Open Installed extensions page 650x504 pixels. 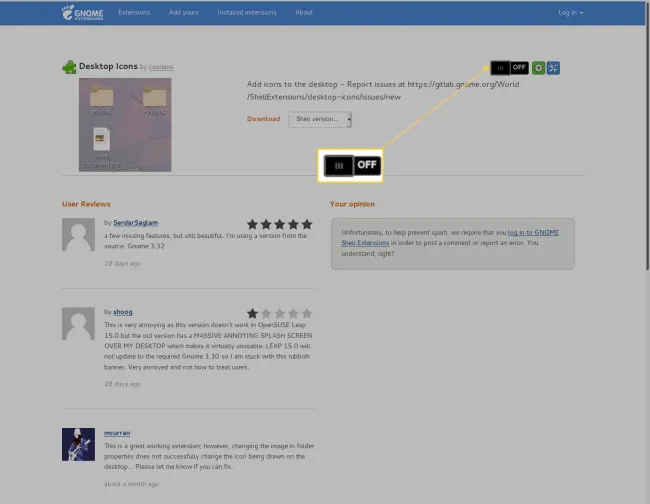[247, 12]
